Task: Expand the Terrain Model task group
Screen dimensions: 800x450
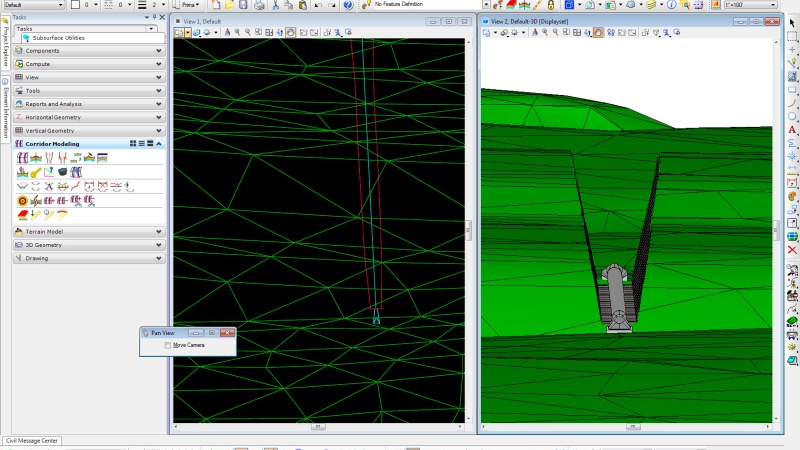Action: pyautogui.click(x=159, y=231)
